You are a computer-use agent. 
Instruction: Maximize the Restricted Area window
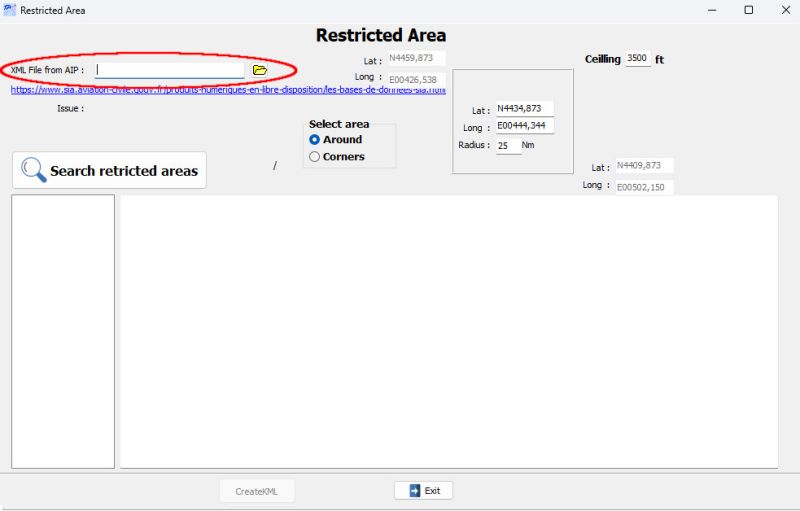click(748, 10)
